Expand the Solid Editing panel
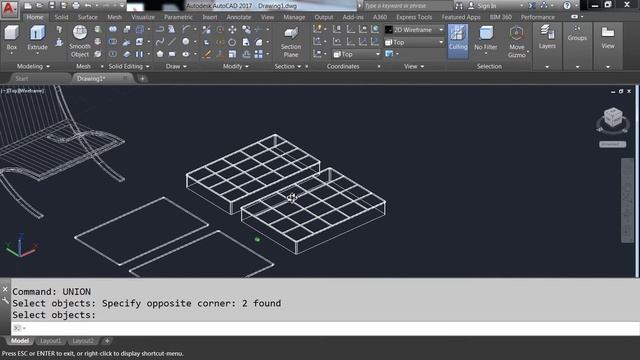640x360 pixels. click(129, 66)
